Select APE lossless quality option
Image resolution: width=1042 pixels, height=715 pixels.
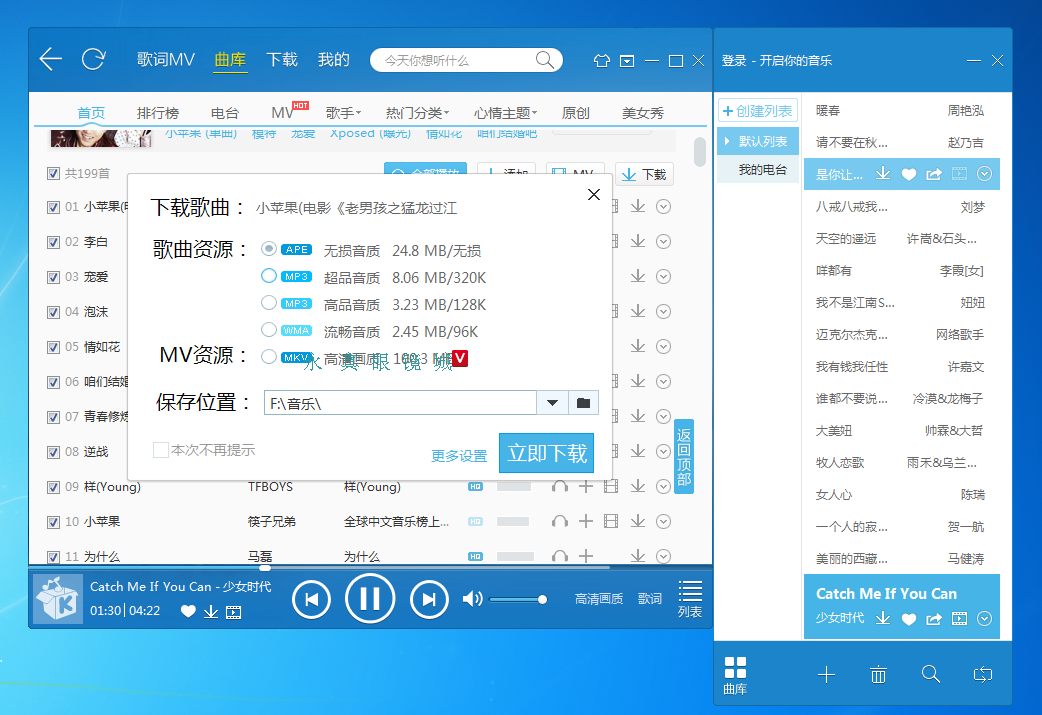click(x=268, y=249)
